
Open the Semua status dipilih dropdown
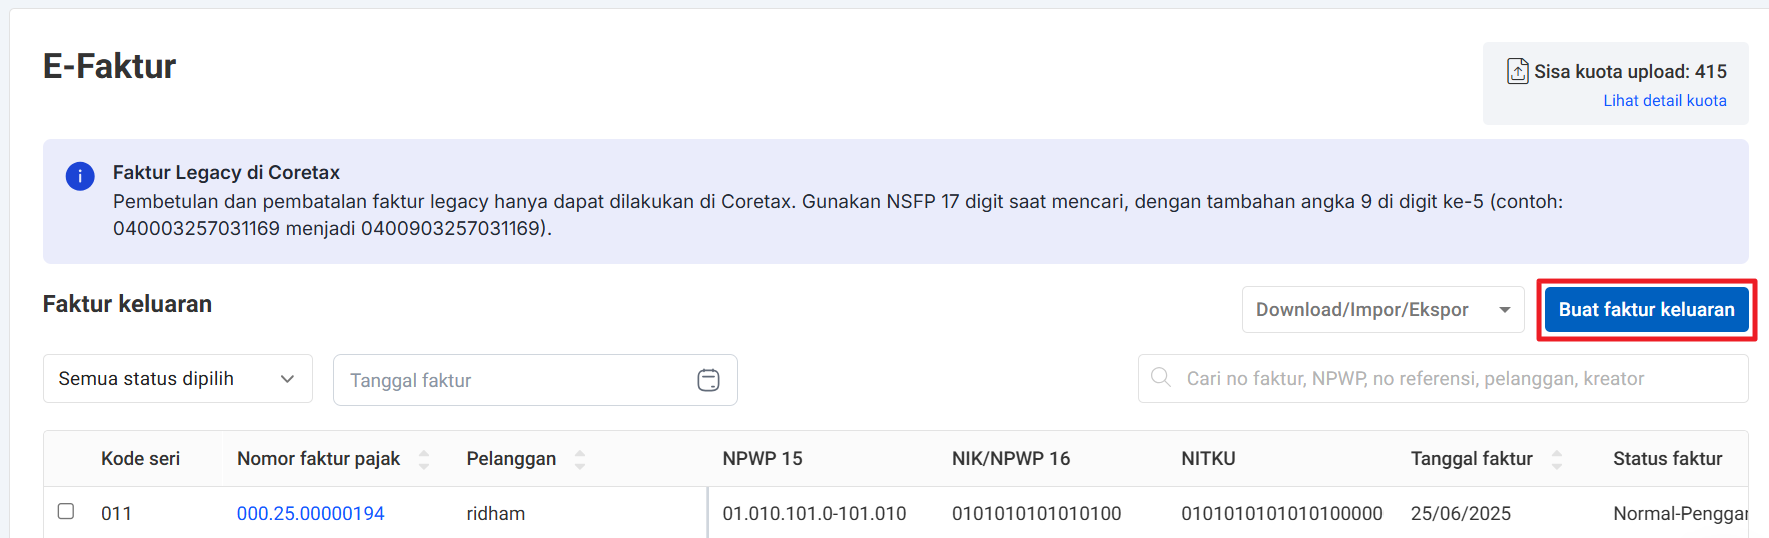click(177, 379)
